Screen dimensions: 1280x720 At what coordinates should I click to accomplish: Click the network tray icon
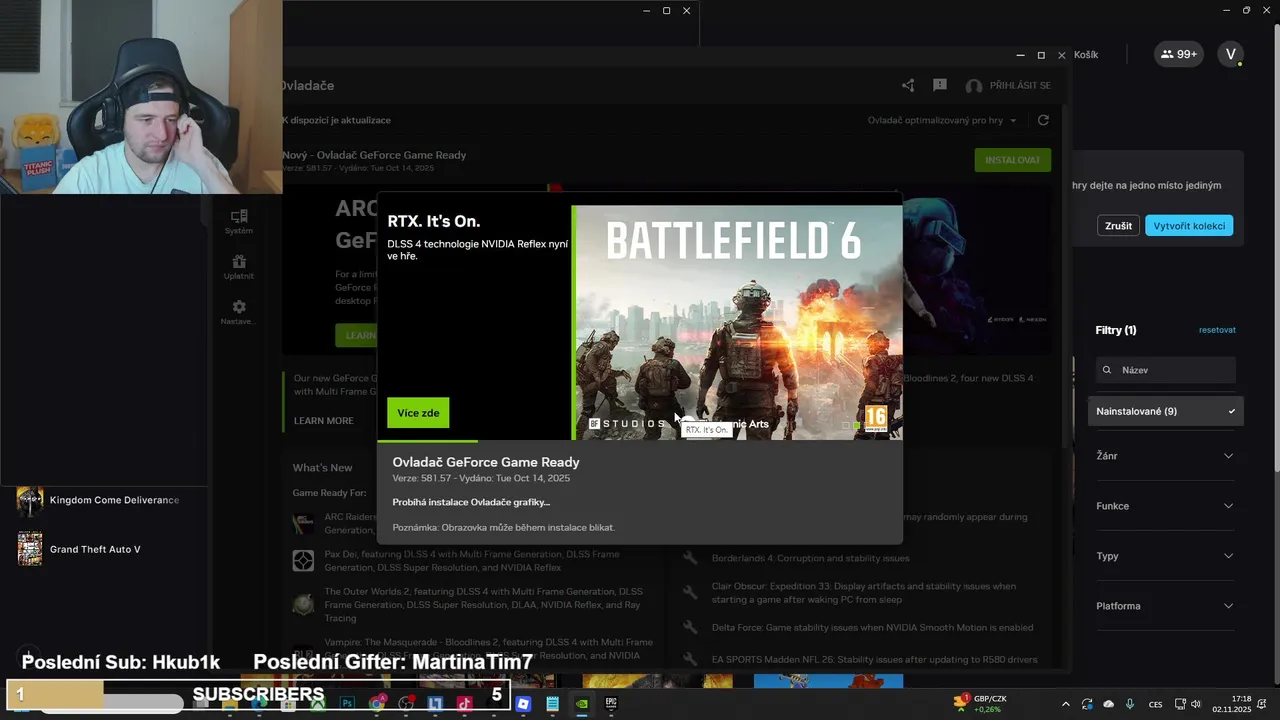coord(1180,704)
